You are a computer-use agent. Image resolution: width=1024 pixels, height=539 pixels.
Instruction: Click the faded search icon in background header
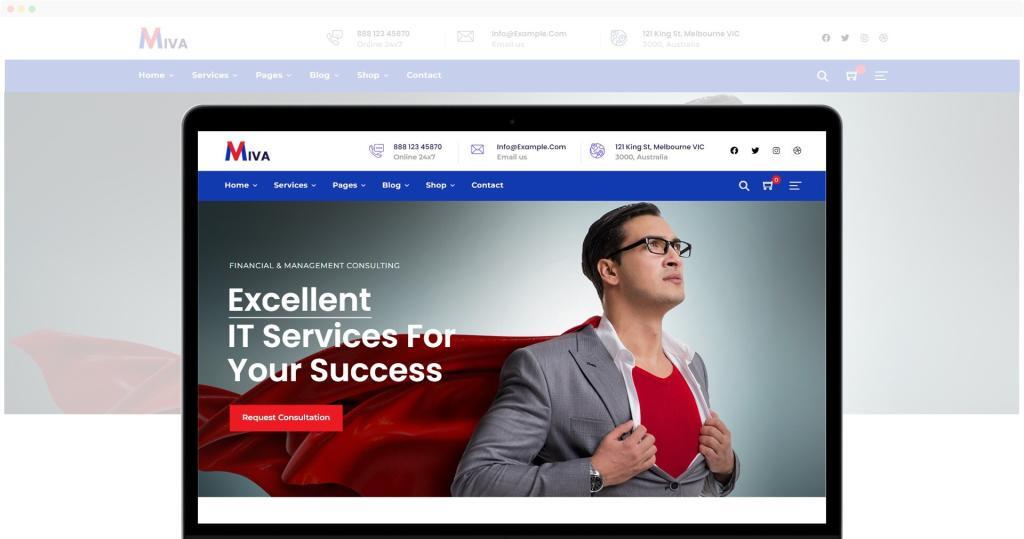point(823,76)
